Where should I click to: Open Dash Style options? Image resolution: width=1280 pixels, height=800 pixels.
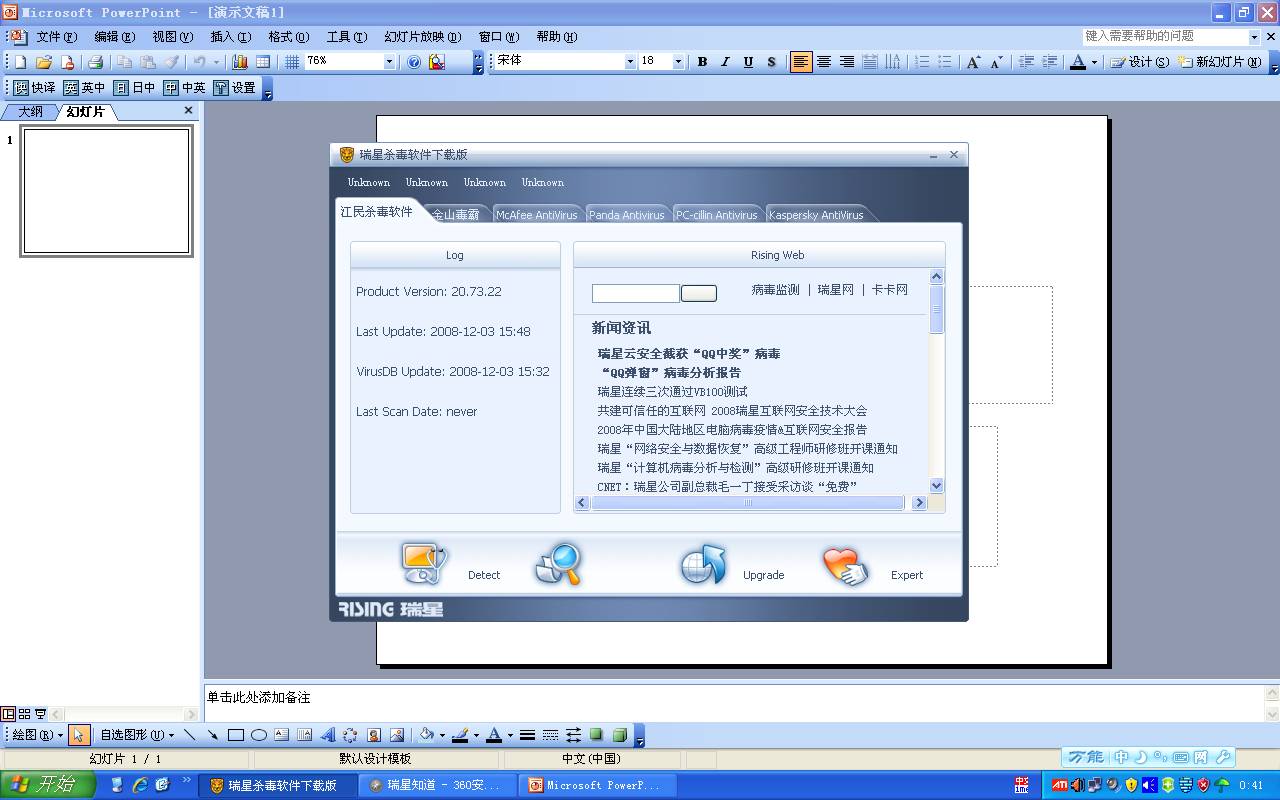point(550,735)
